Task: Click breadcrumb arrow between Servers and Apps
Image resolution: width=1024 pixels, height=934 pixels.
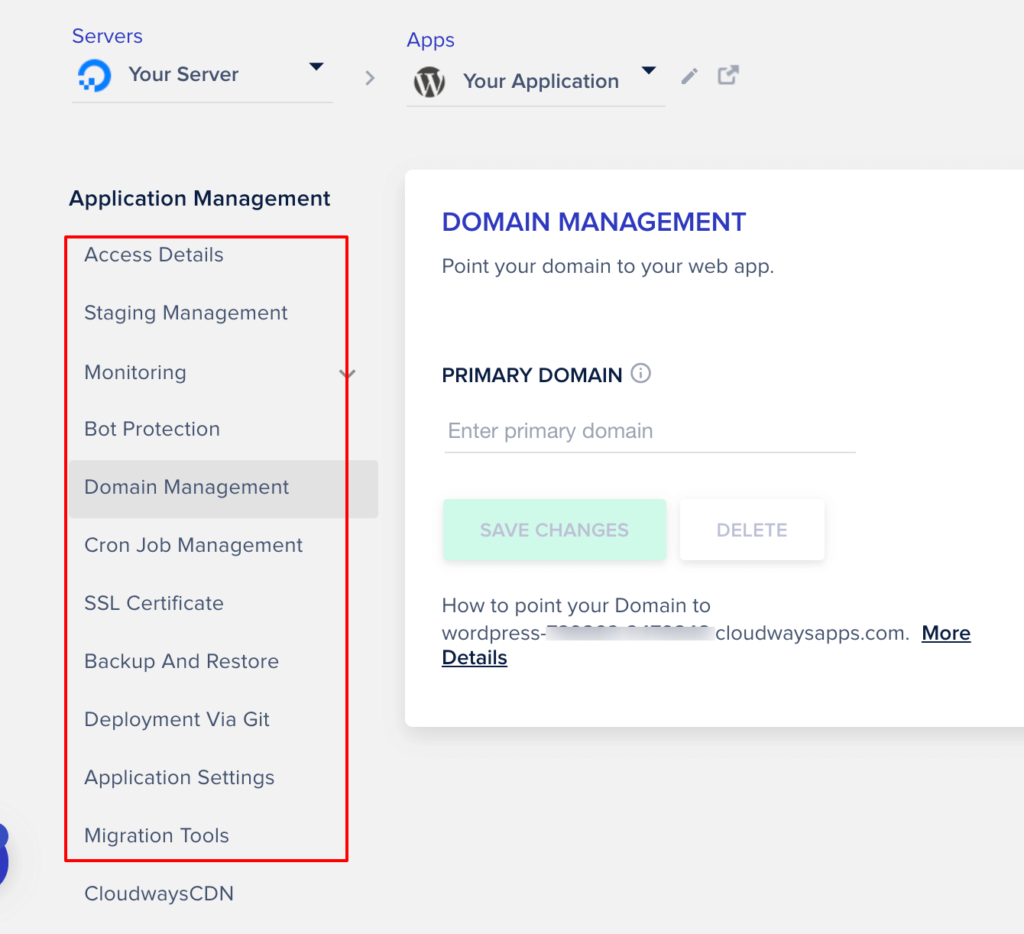Action: click(370, 78)
